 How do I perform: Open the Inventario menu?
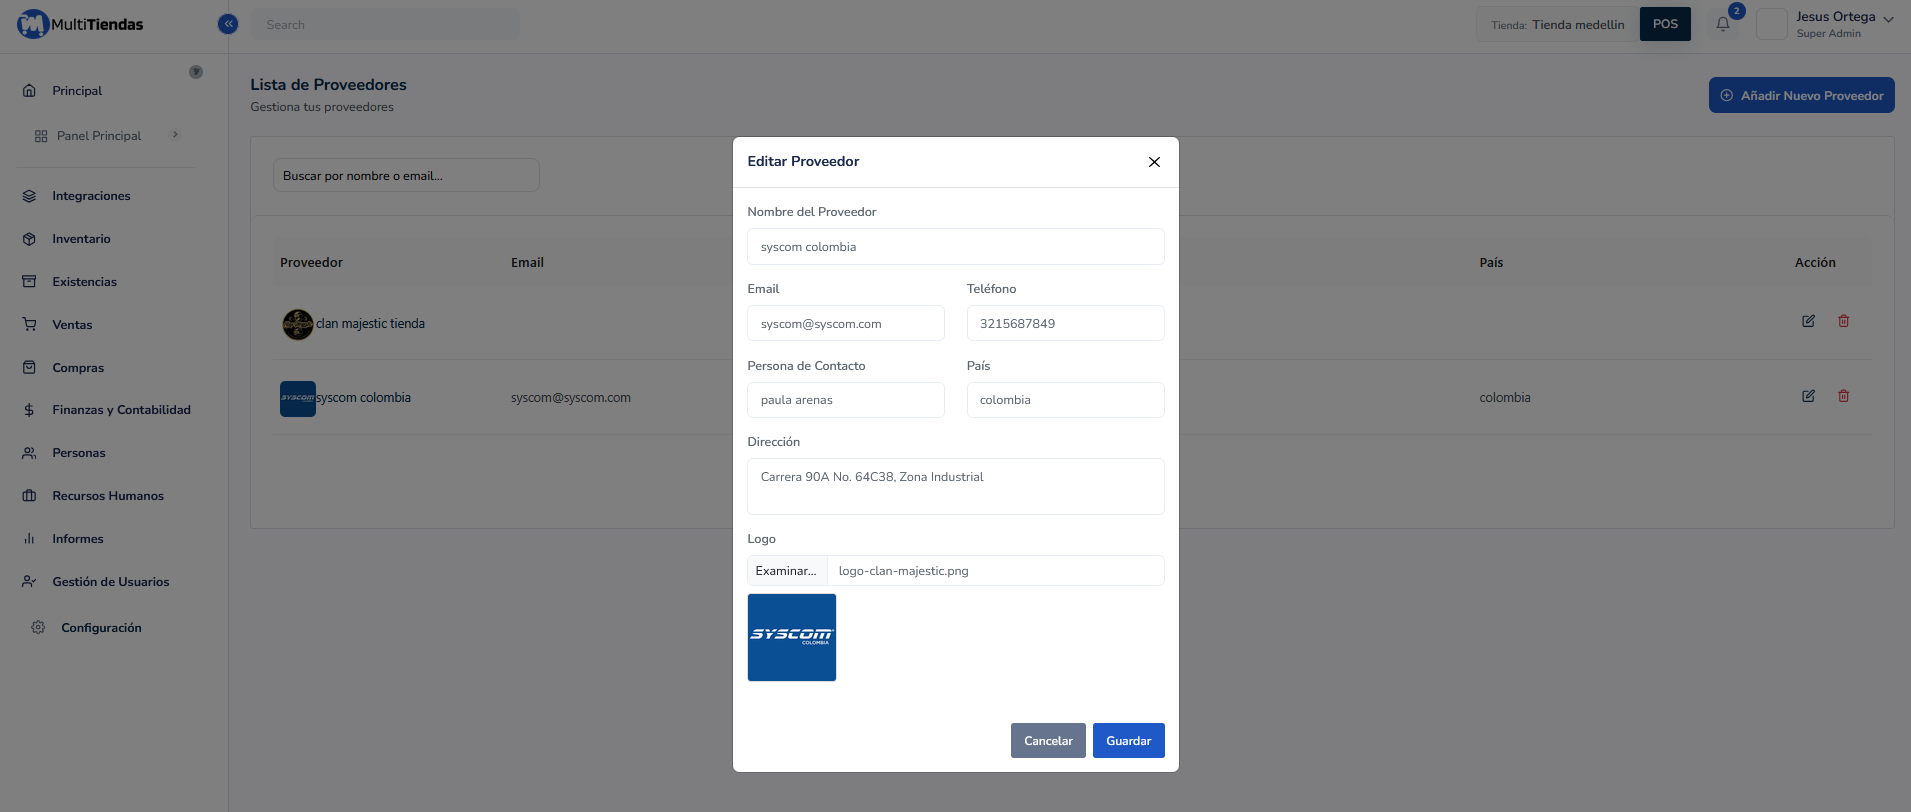81,239
